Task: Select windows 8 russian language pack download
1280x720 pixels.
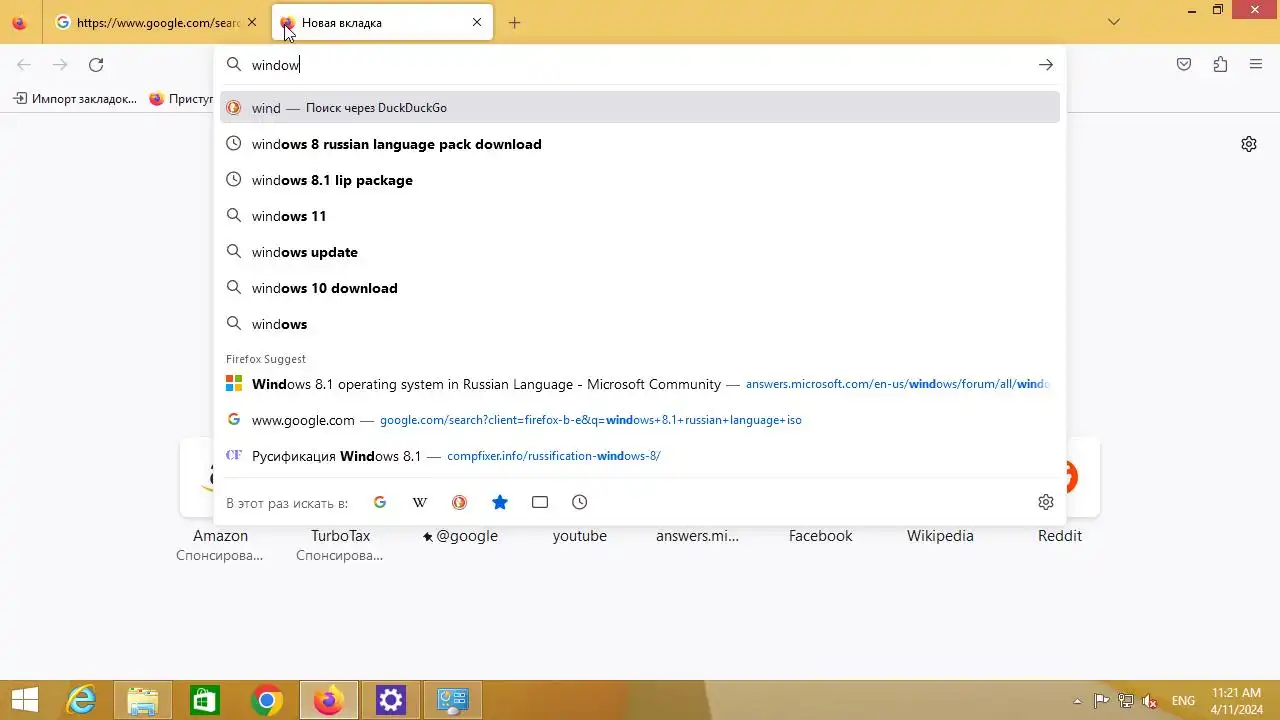Action: point(640,144)
